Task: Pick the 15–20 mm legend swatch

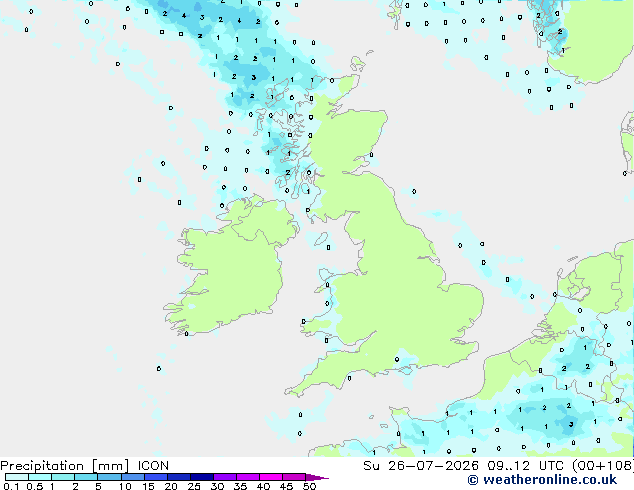Action: pos(156,477)
